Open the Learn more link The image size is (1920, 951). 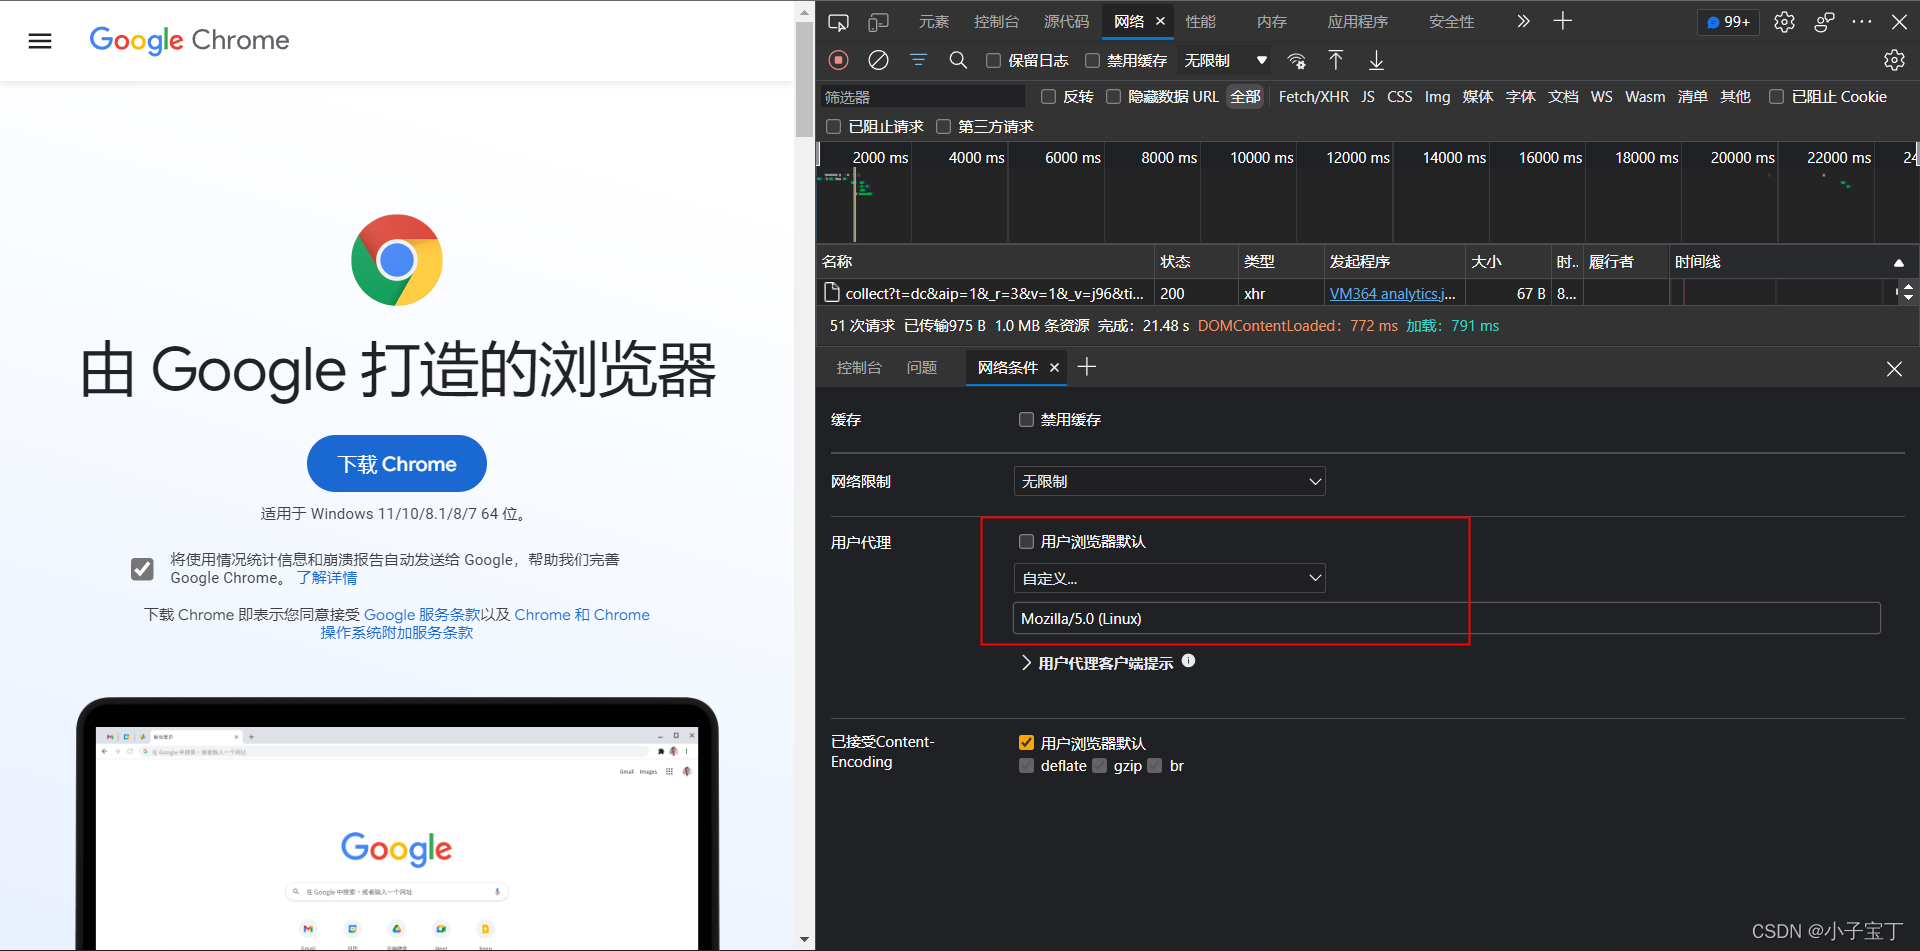pyautogui.click(x=327, y=578)
